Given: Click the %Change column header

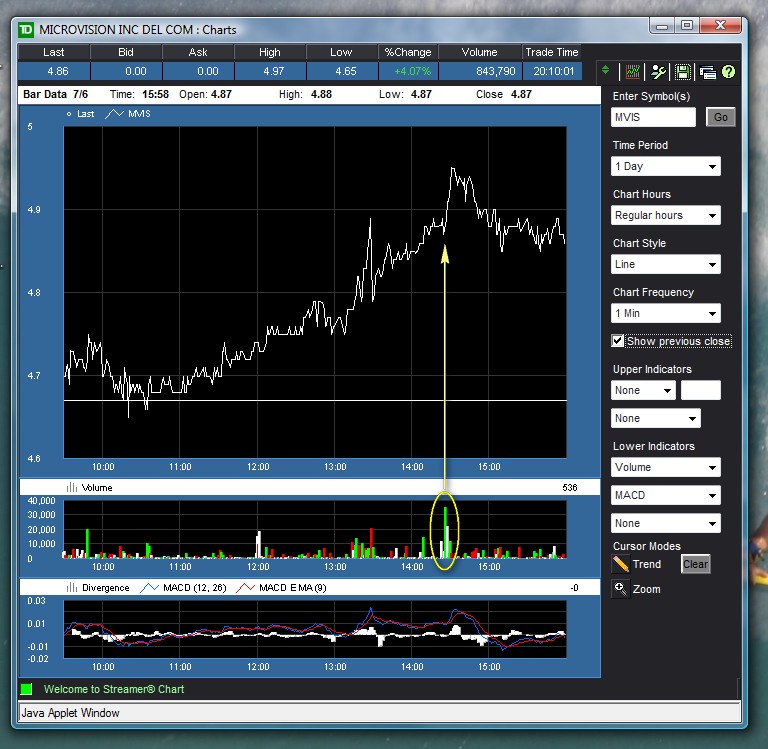Looking at the screenshot, I should [408, 52].
